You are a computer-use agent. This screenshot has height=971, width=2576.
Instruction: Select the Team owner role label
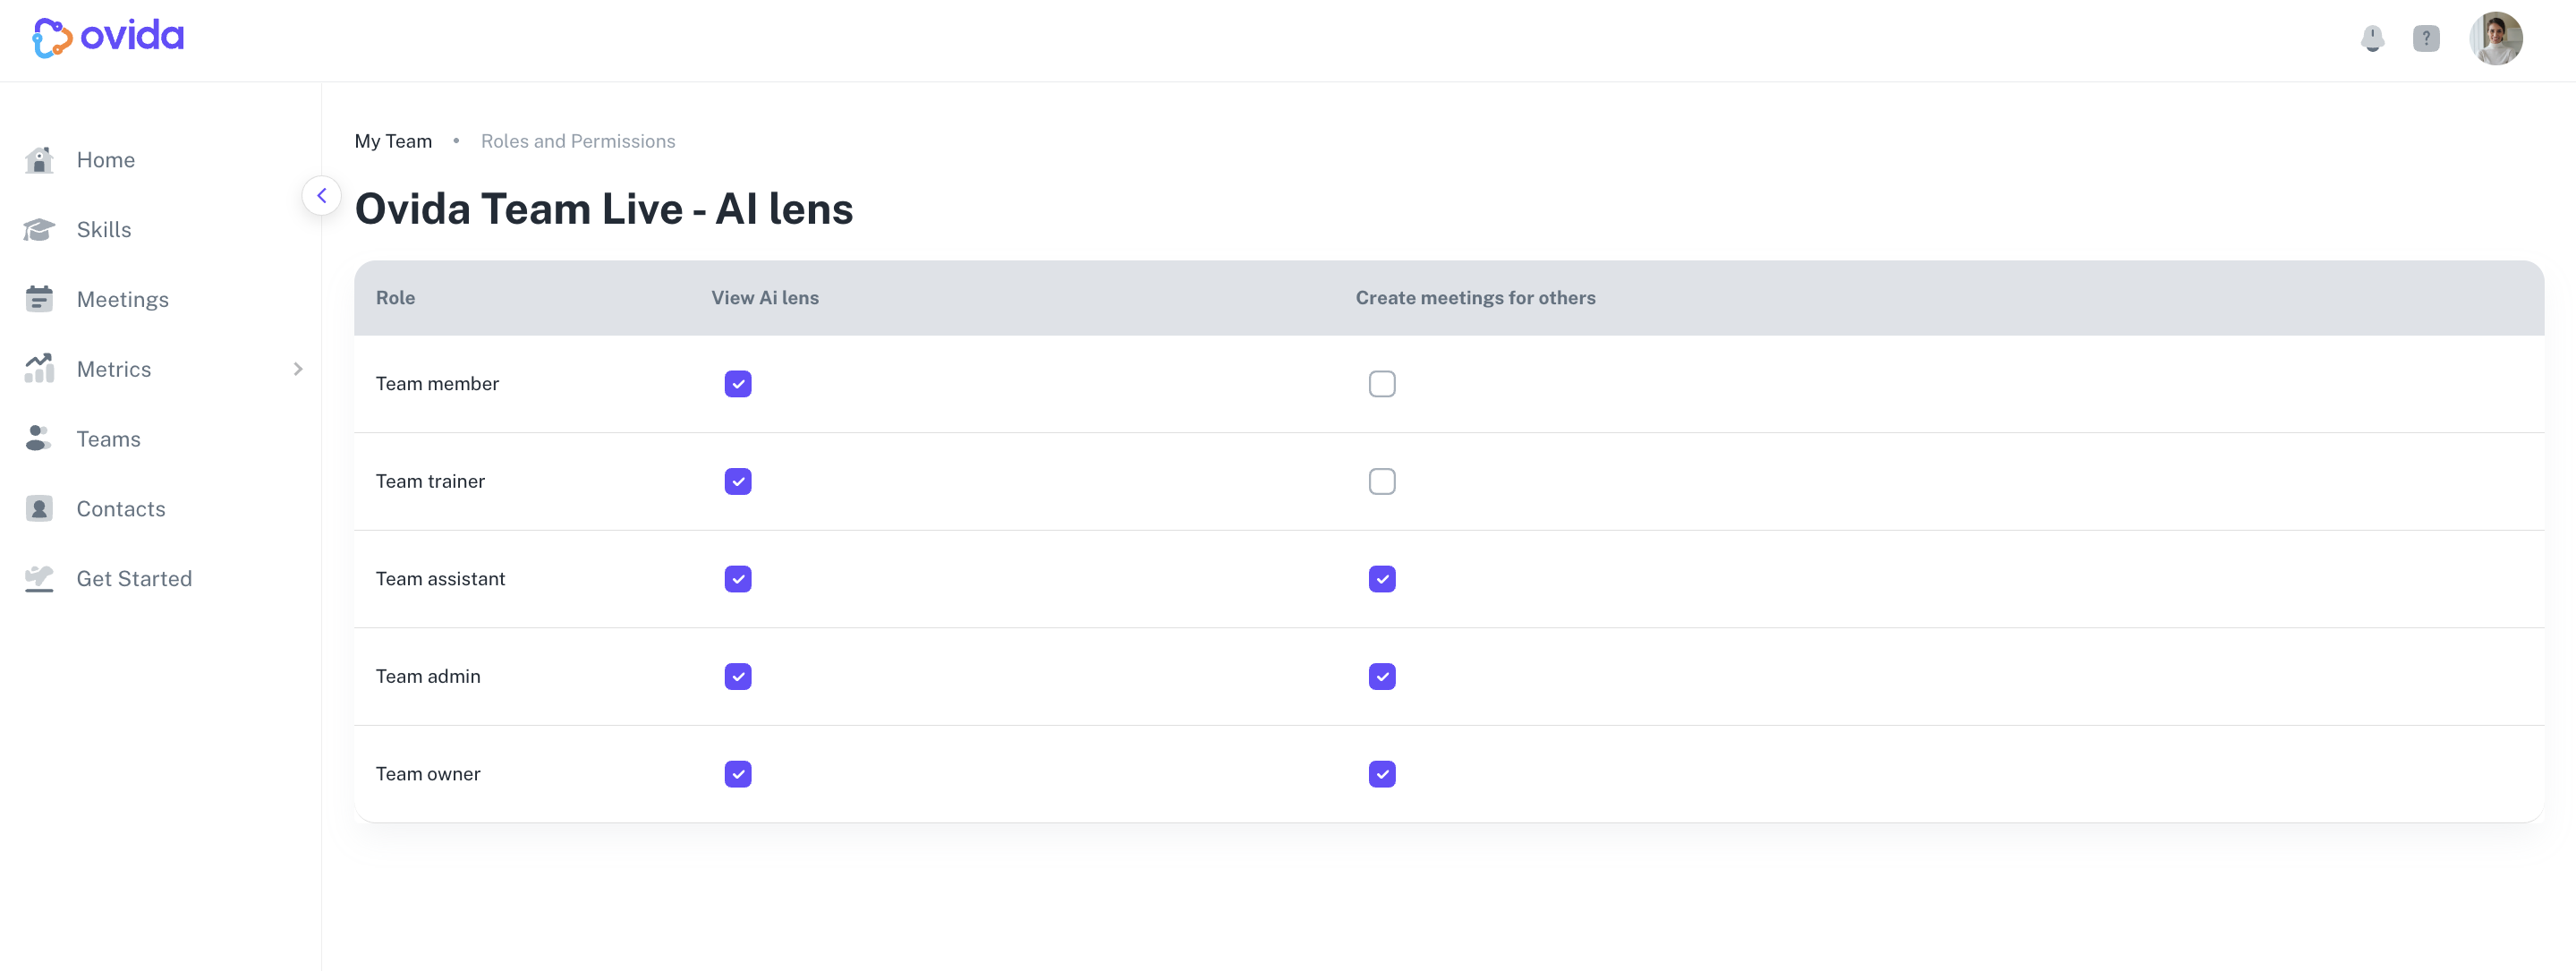428,774
